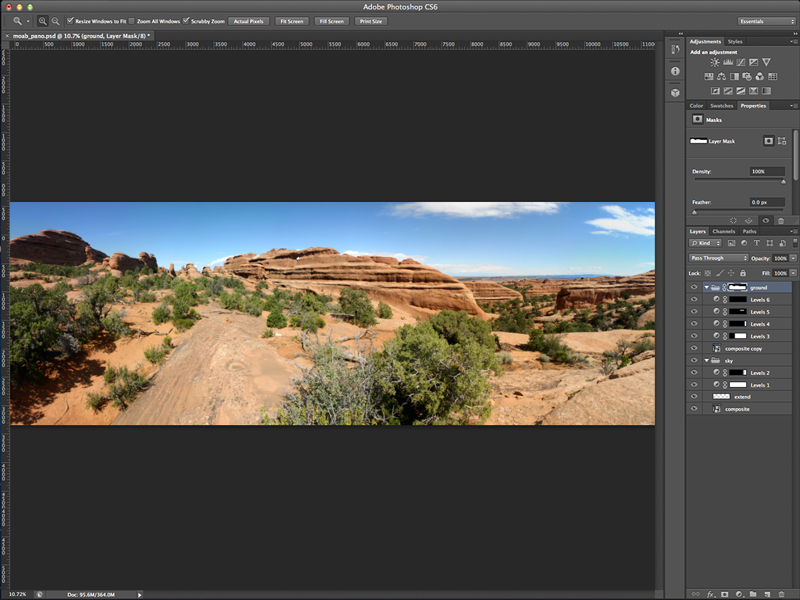Image resolution: width=800 pixels, height=600 pixels.
Task: Open the Opacity slider dropdown arrow
Action: (x=793, y=258)
